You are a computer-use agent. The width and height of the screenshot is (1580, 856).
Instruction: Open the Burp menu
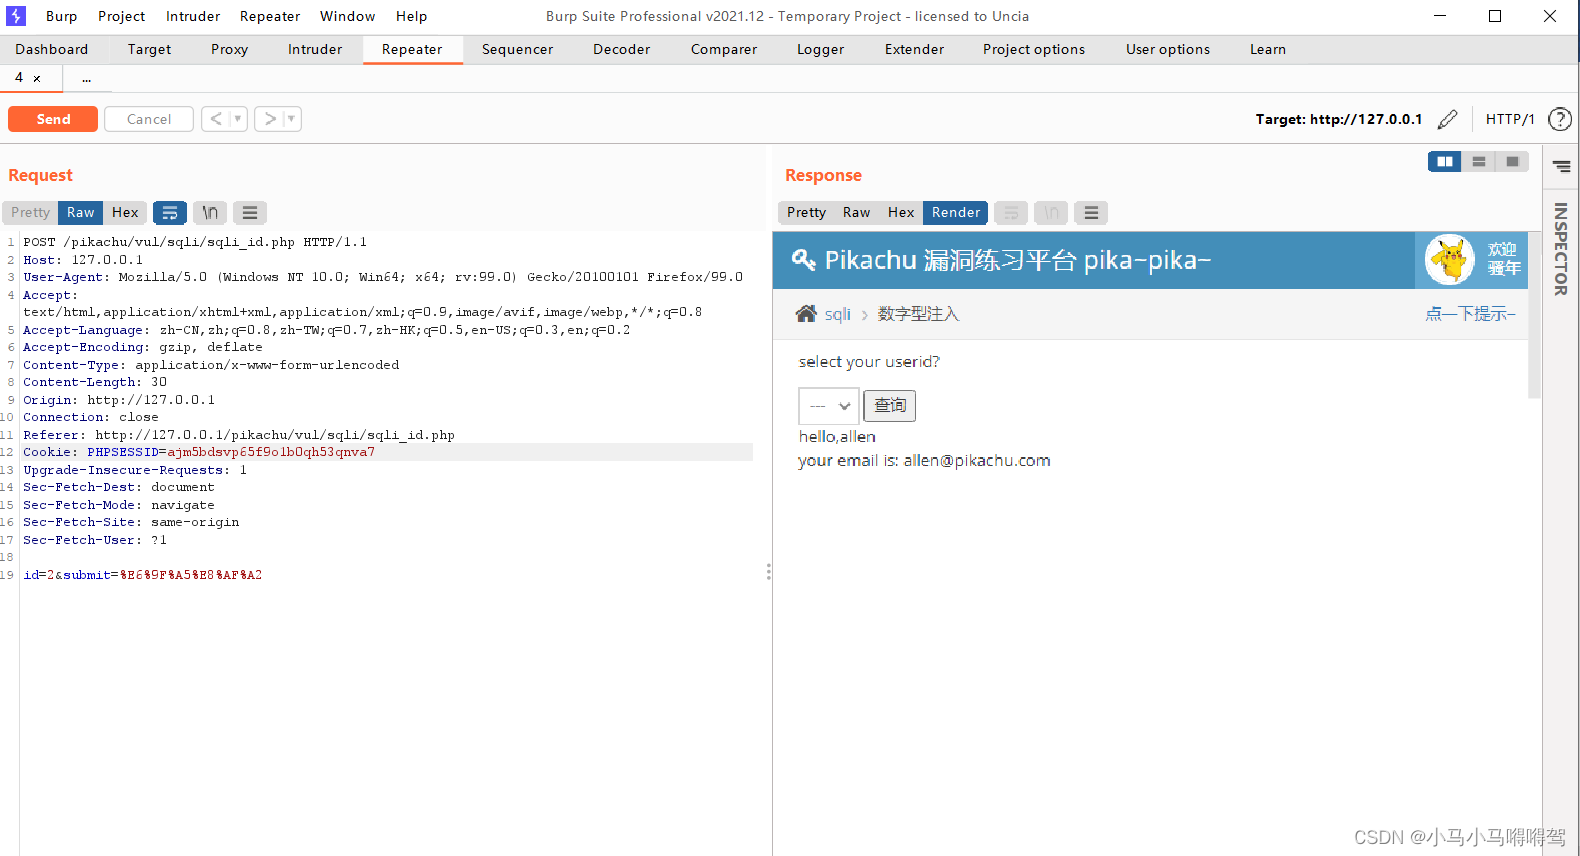click(61, 16)
